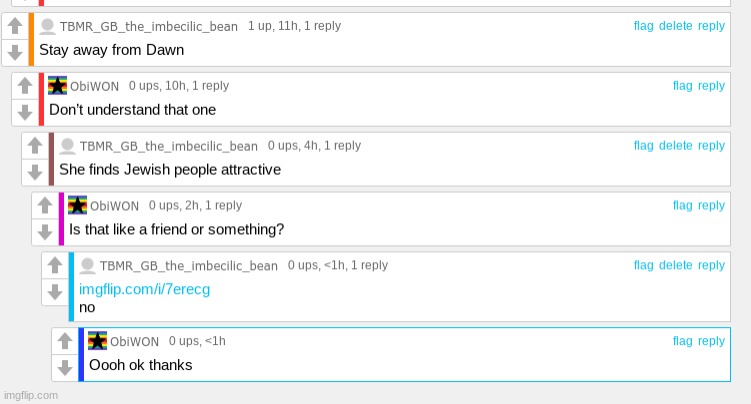Image resolution: width=751 pixels, height=404 pixels.
Task: Downvote the comment containing the imgflip link
Action: (x=55, y=292)
